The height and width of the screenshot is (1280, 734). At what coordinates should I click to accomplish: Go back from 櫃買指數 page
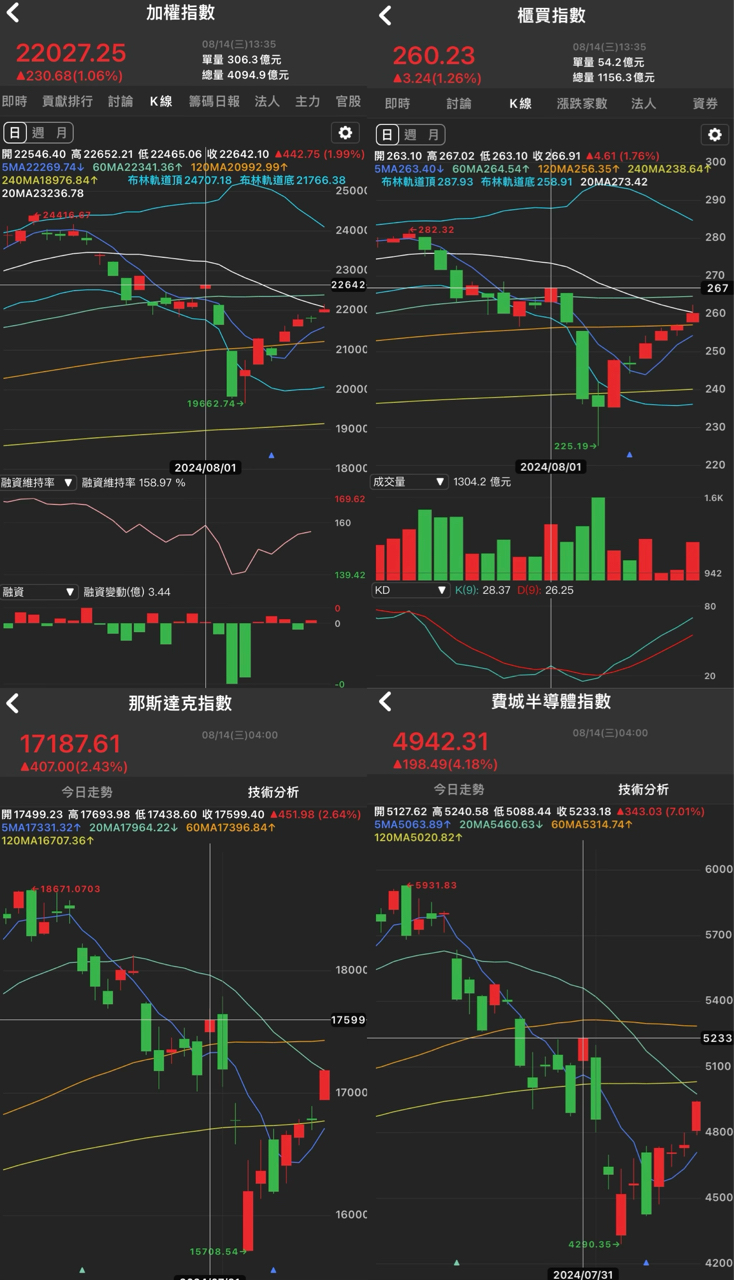tap(385, 16)
